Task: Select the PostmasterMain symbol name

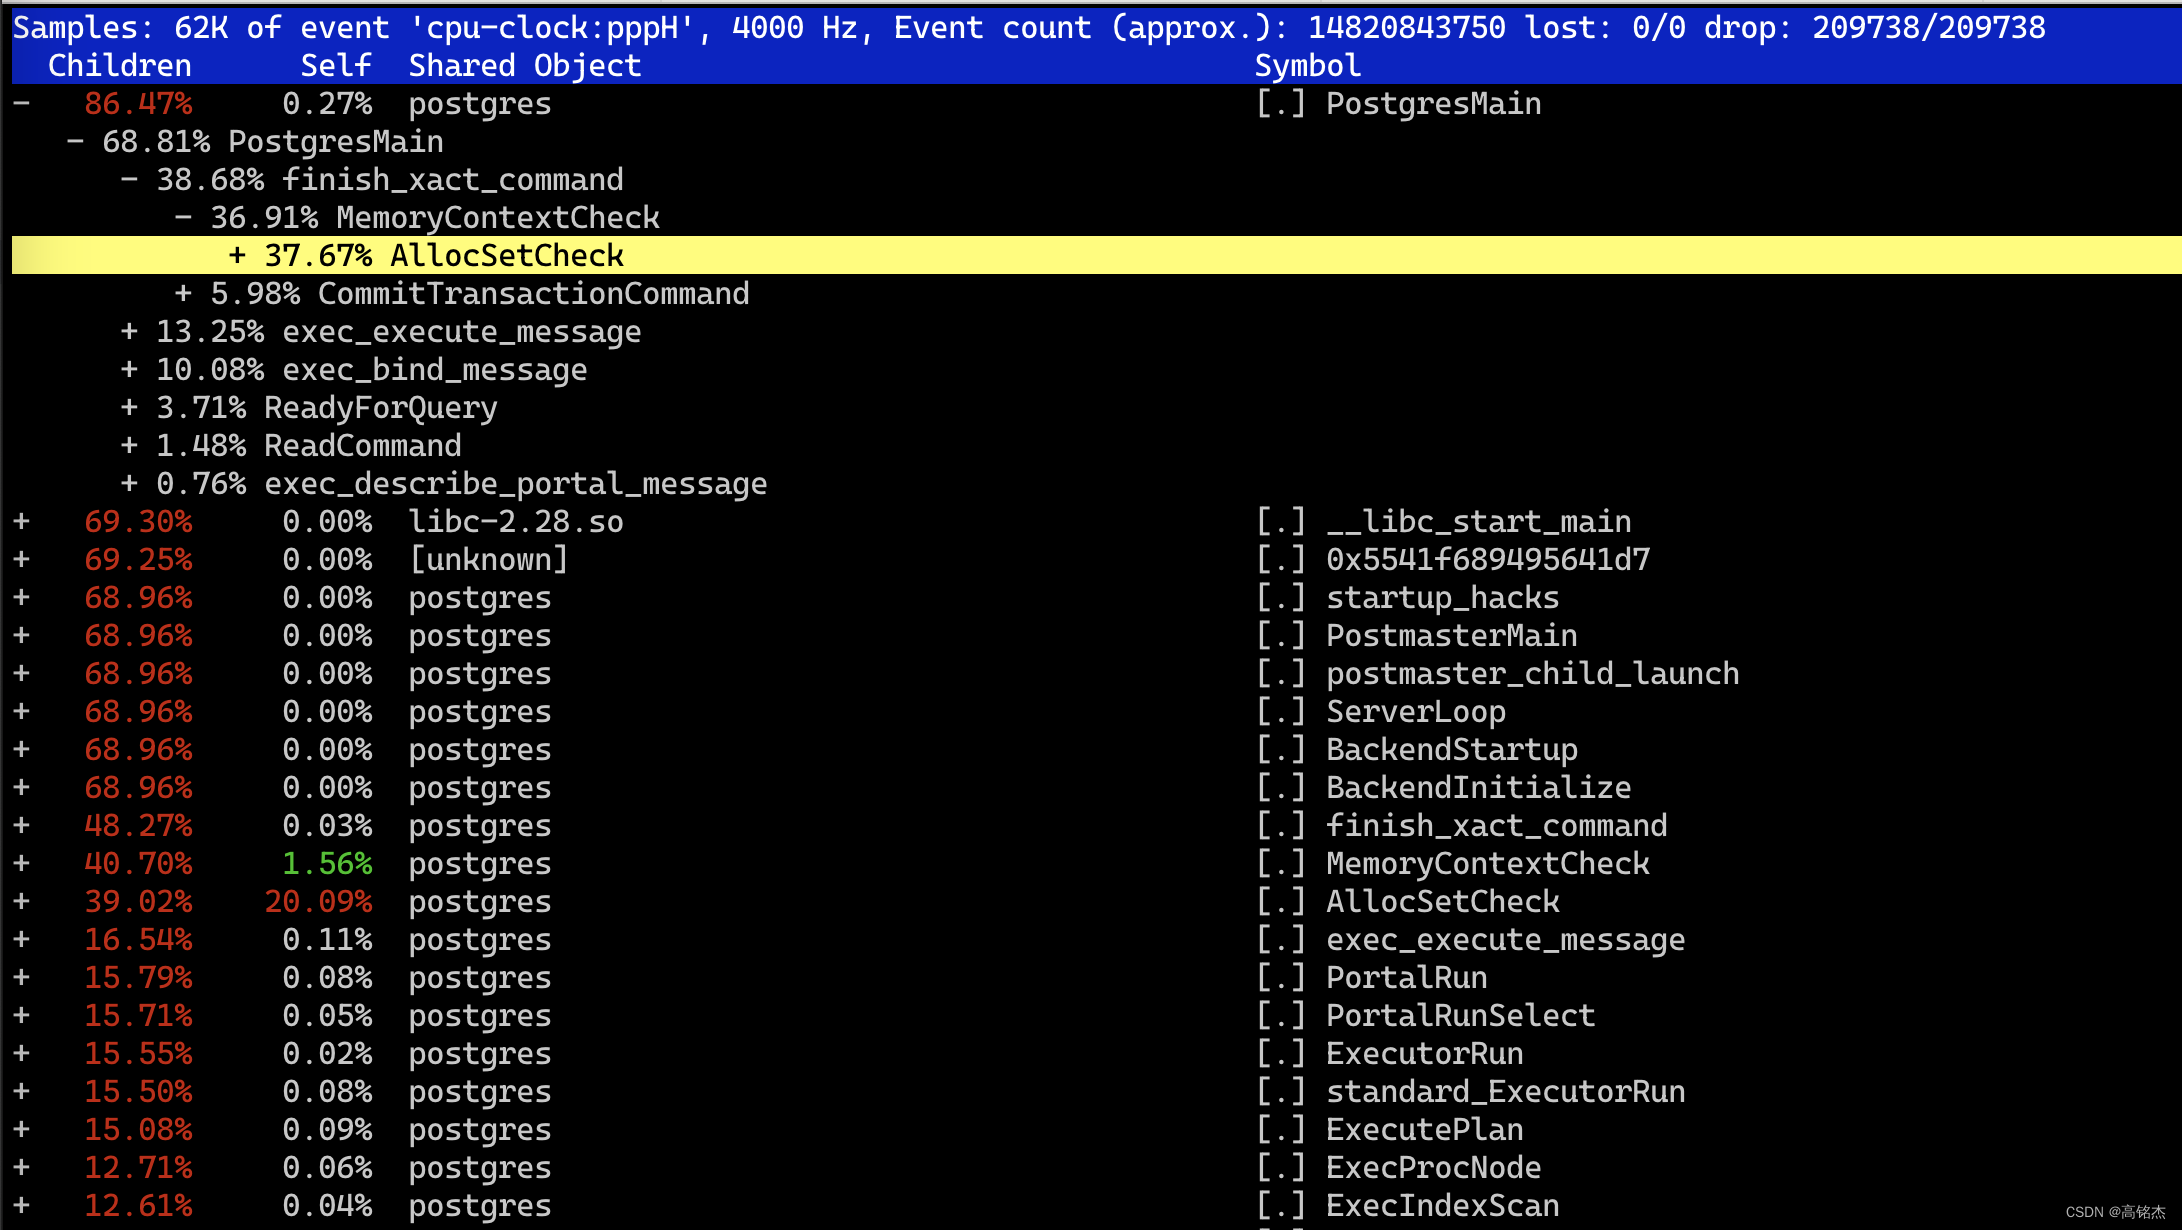Action: [1452, 636]
